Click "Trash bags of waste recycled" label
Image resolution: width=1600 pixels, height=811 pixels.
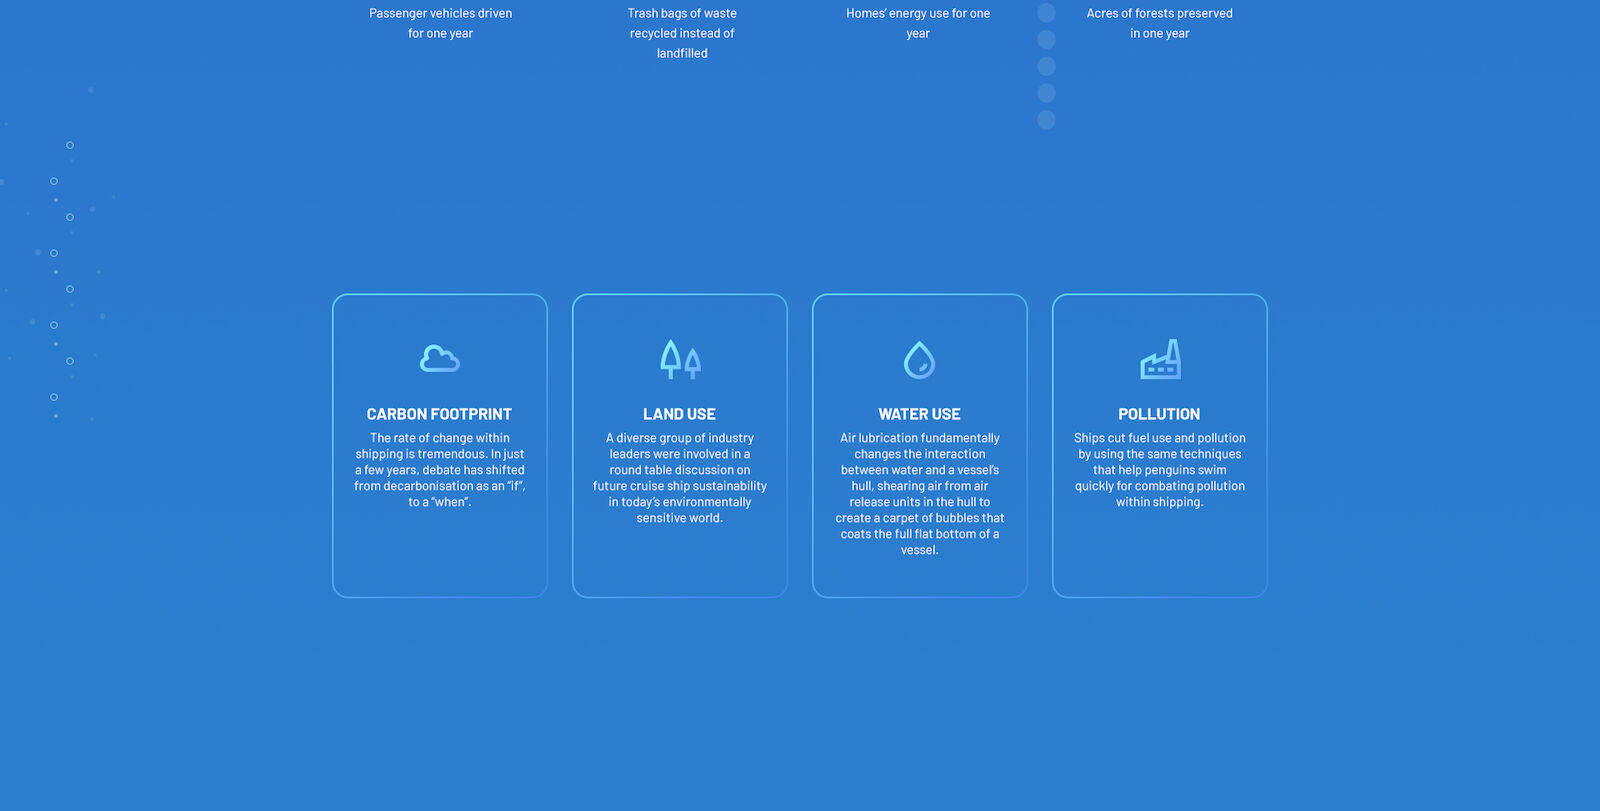(682, 33)
